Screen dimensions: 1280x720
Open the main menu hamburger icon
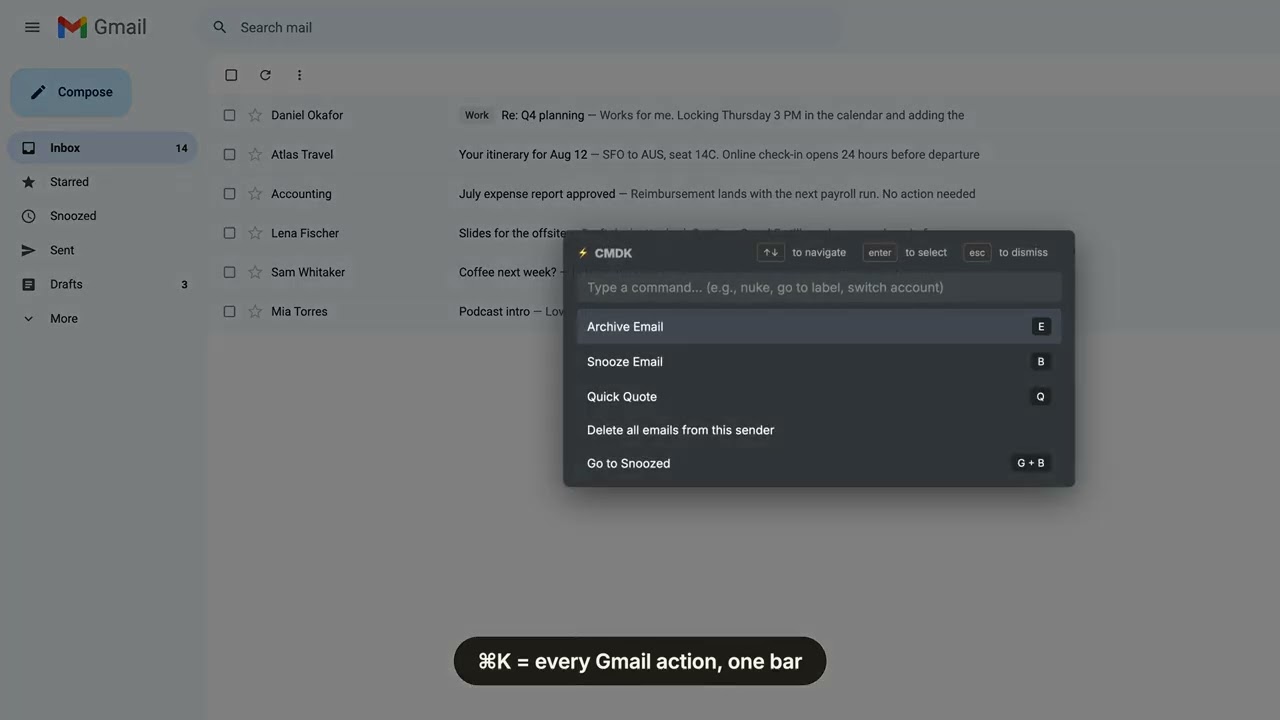coord(32,27)
